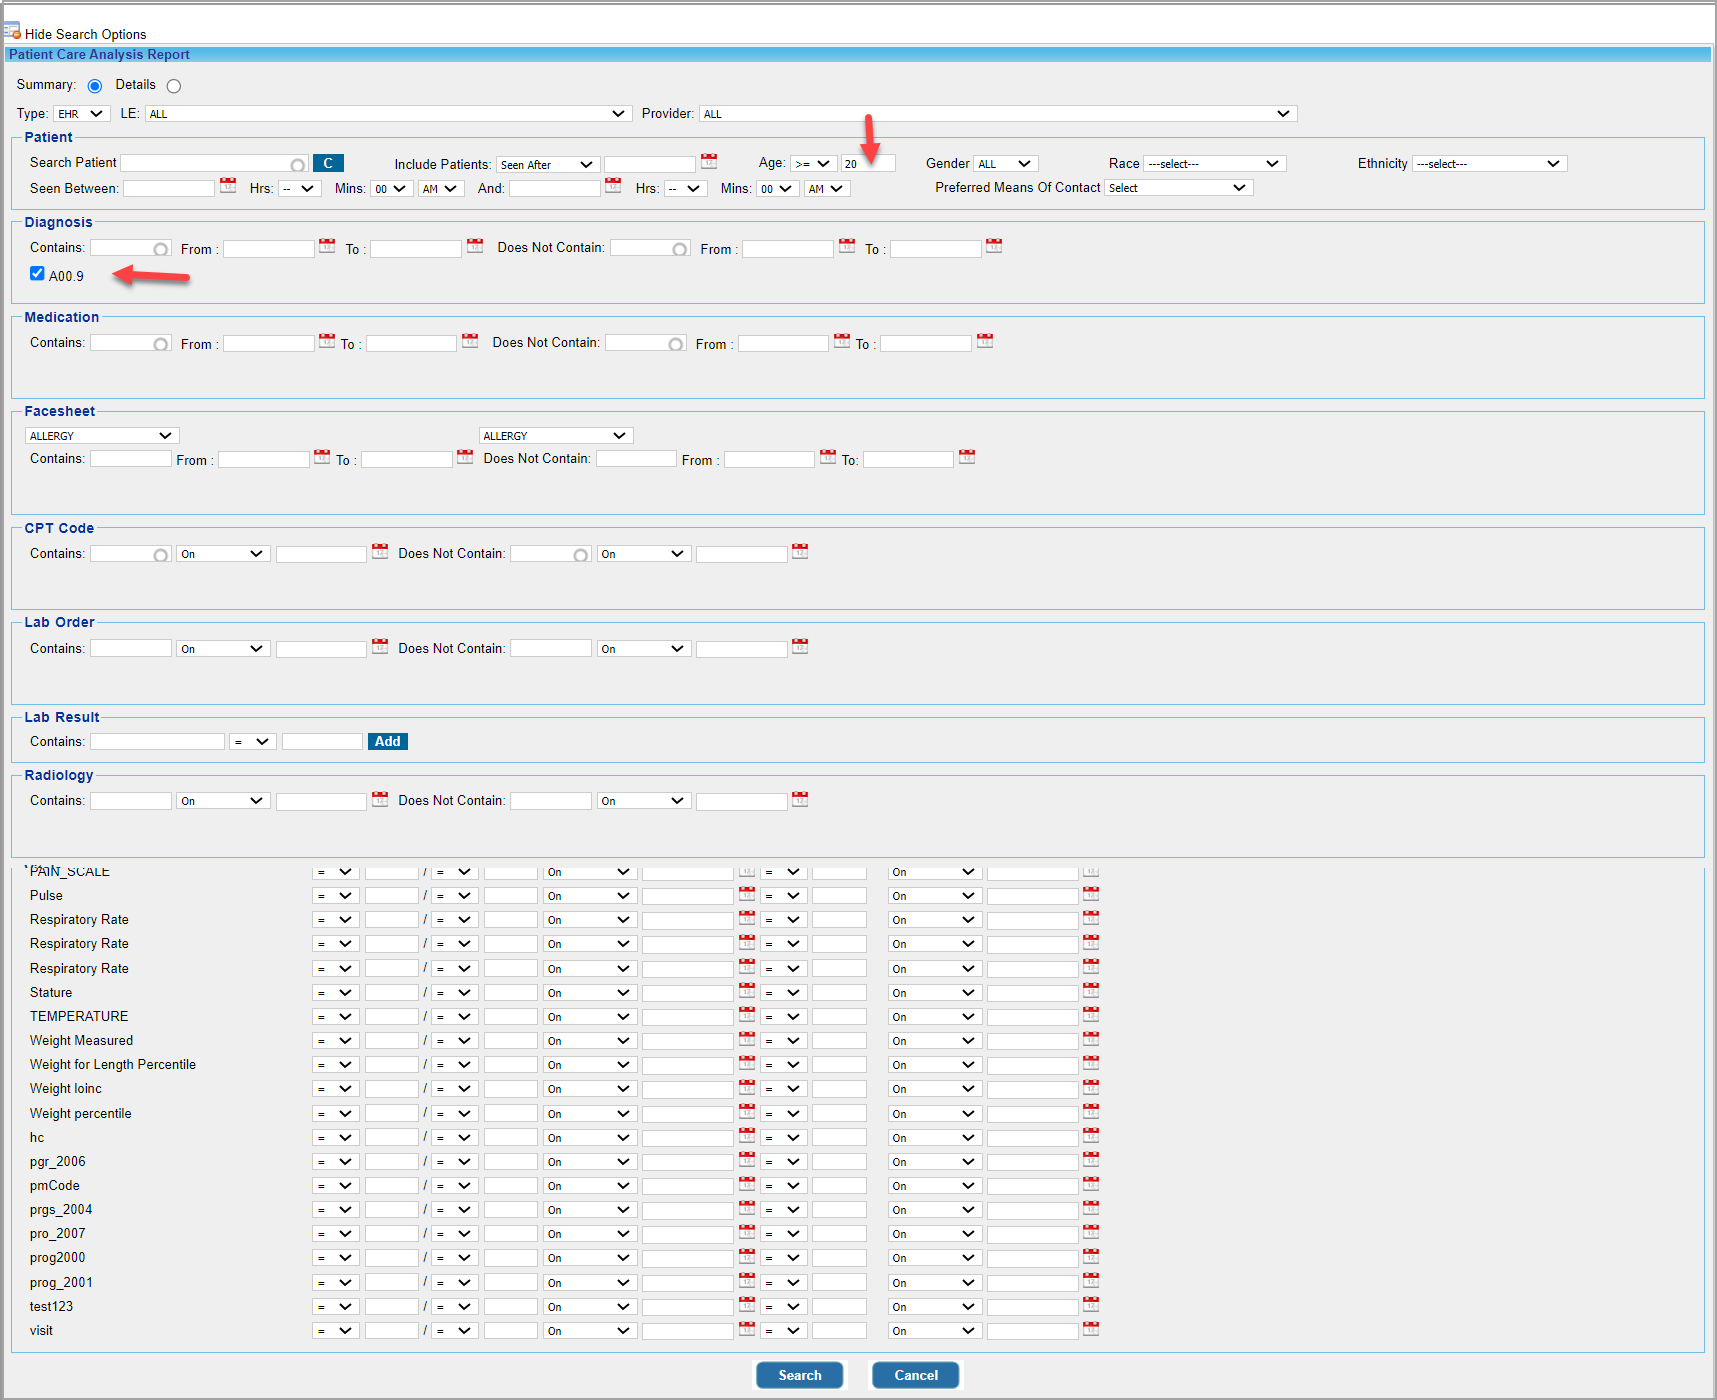Viewport: 1717px width, 1400px height.
Task: Click CPT Code Contains lookup icon
Action: click(161, 555)
